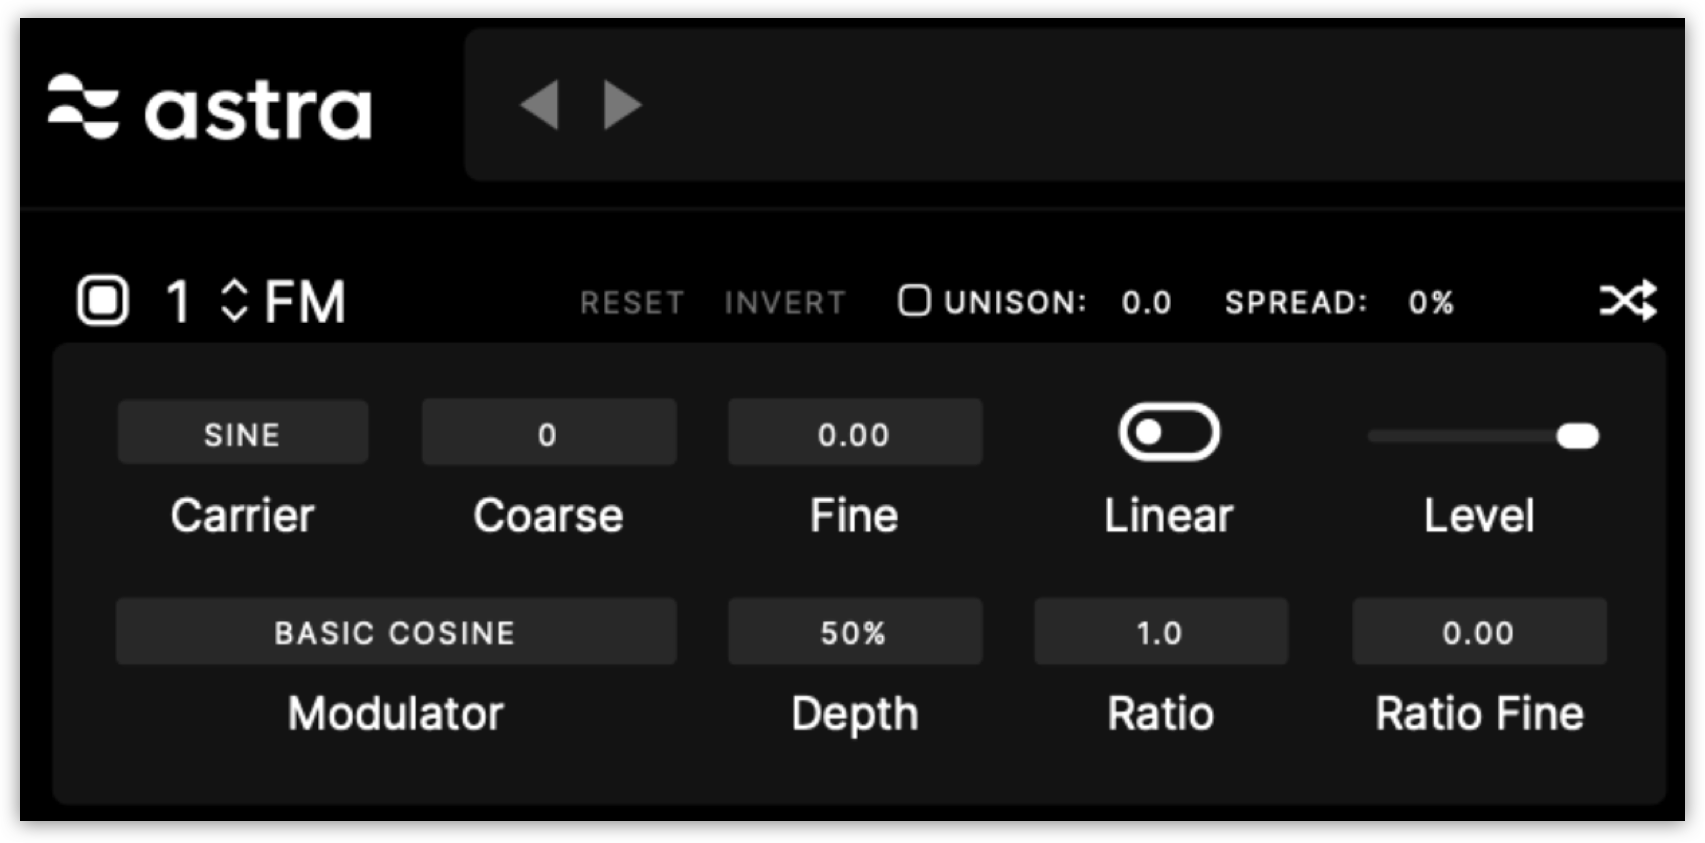Randomize oscillator with shuffle icon
Image resolution: width=1705 pixels, height=843 pixels.
[x=1628, y=300]
